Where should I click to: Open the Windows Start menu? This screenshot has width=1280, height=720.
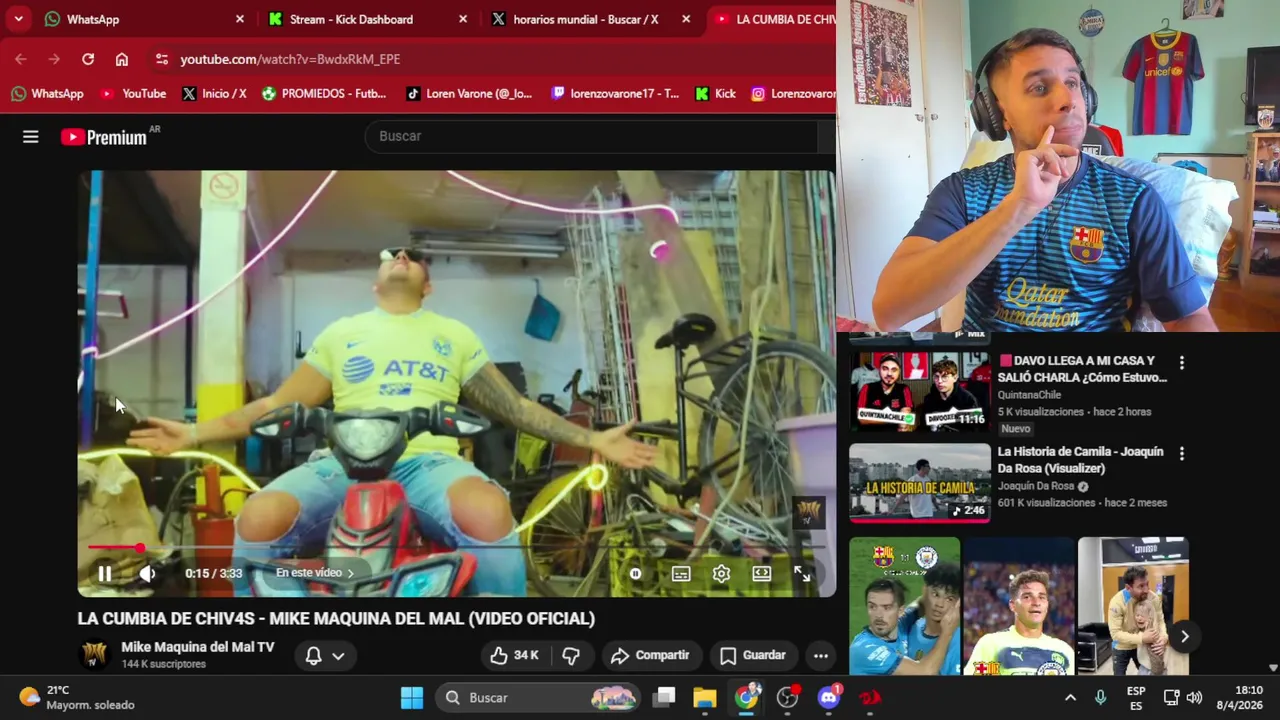(x=412, y=698)
